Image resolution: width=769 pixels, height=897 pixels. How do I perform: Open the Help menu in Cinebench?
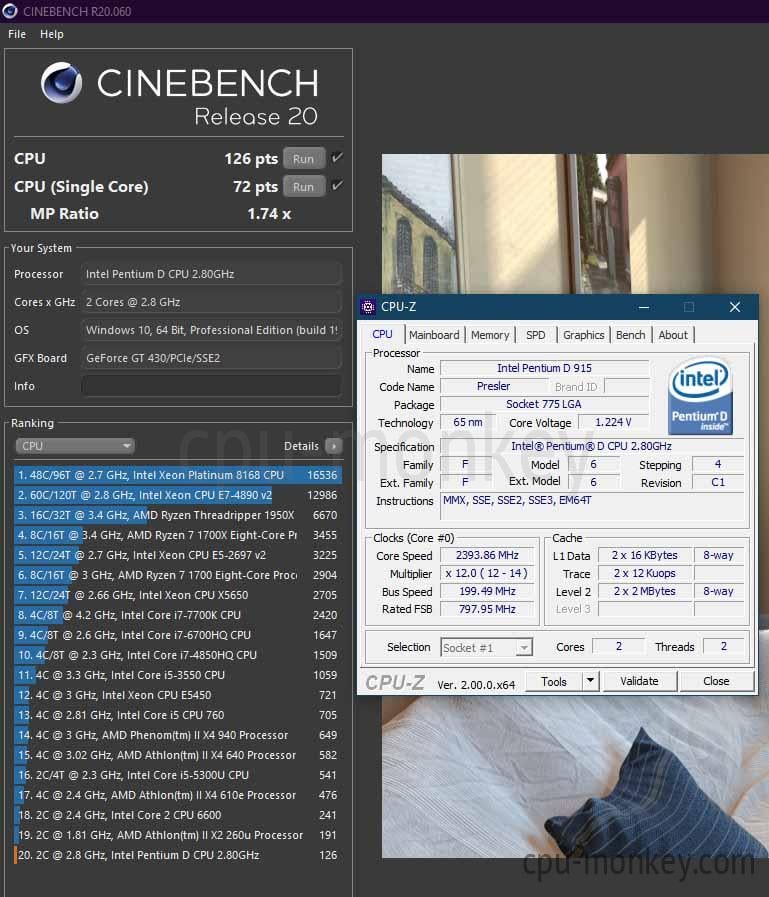[51, 34]
